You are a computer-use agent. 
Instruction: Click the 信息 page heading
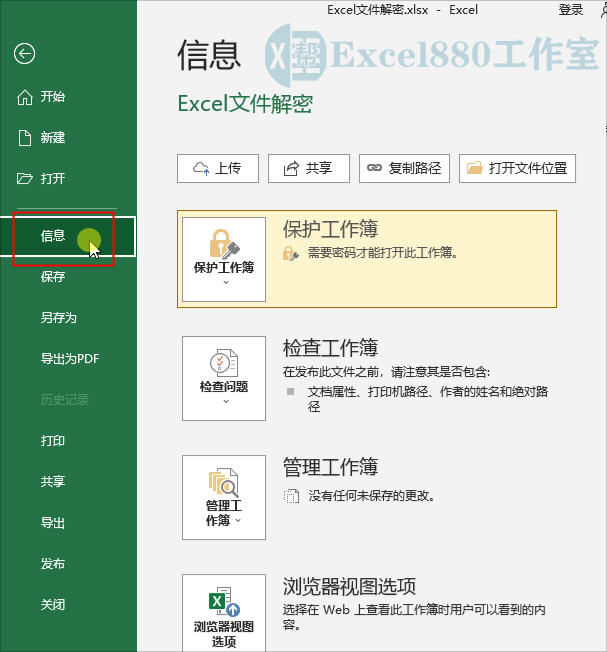(x=209, y=54)
